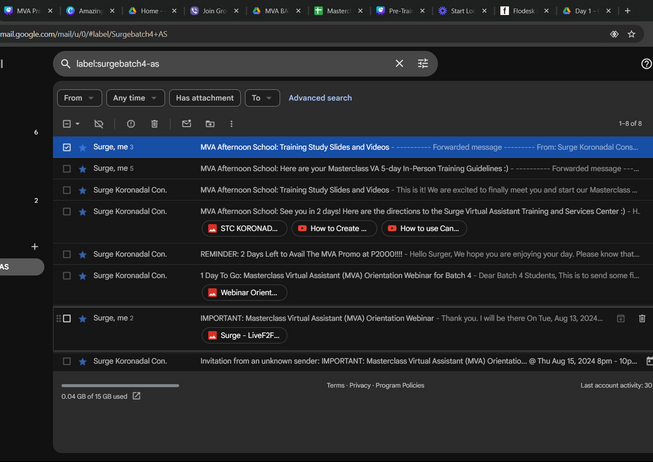Open the REMINDER 2 Days Left email
Screen dimensions: 653x462
pos(353,254)
